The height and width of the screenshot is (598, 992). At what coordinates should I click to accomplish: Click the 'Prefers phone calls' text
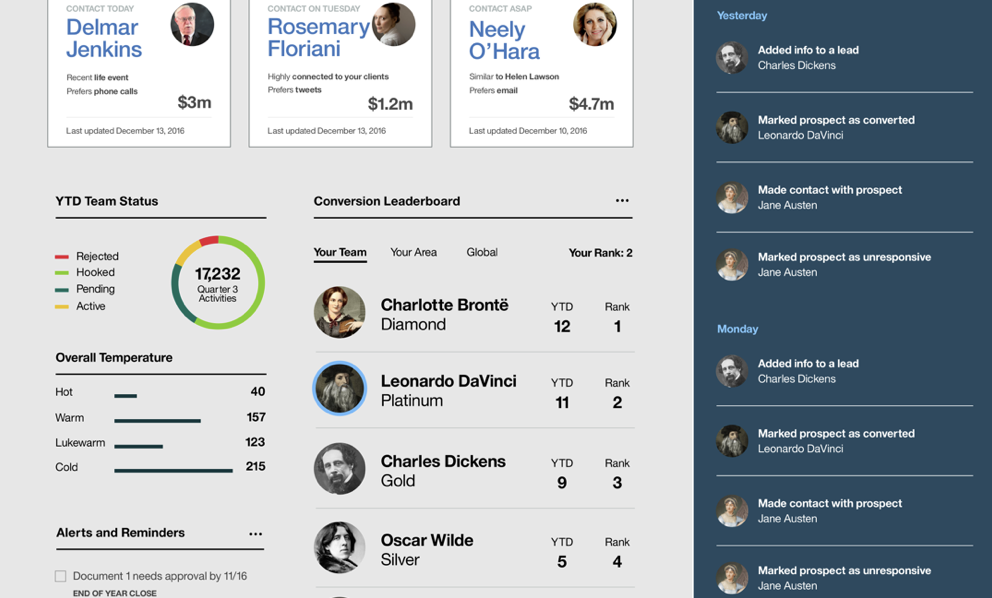102,91
